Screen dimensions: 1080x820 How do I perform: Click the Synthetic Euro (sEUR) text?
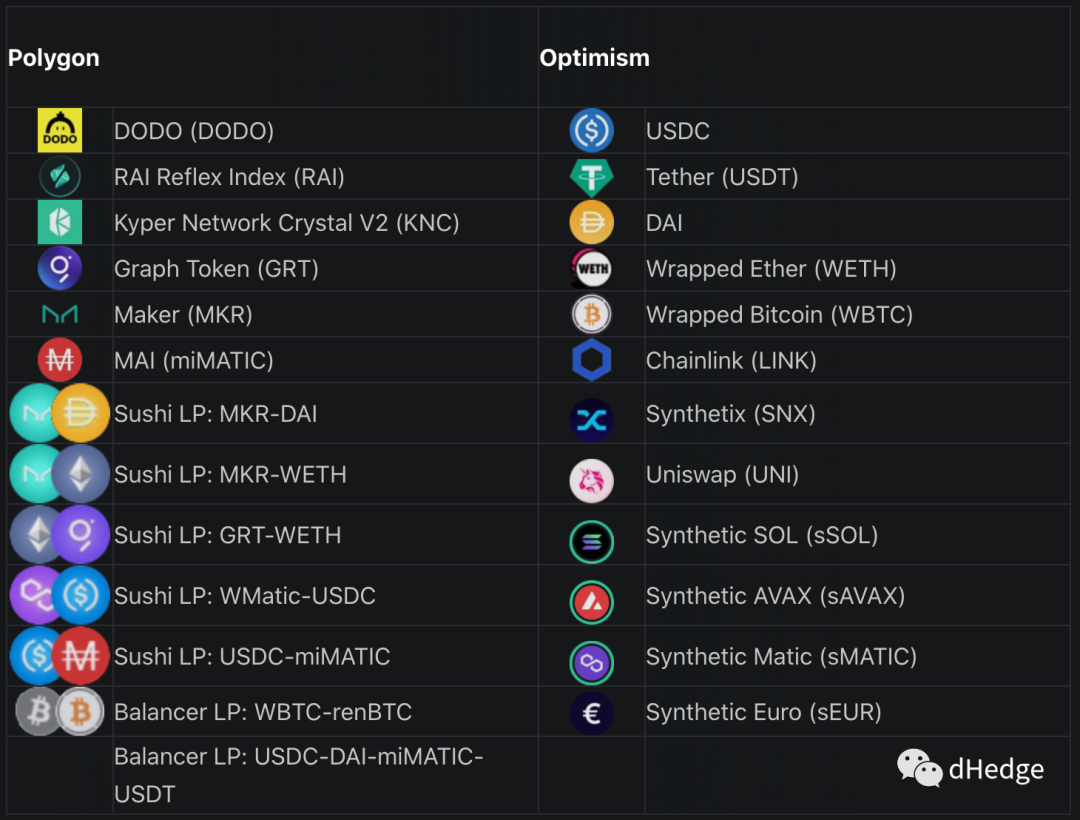[764, 712]
